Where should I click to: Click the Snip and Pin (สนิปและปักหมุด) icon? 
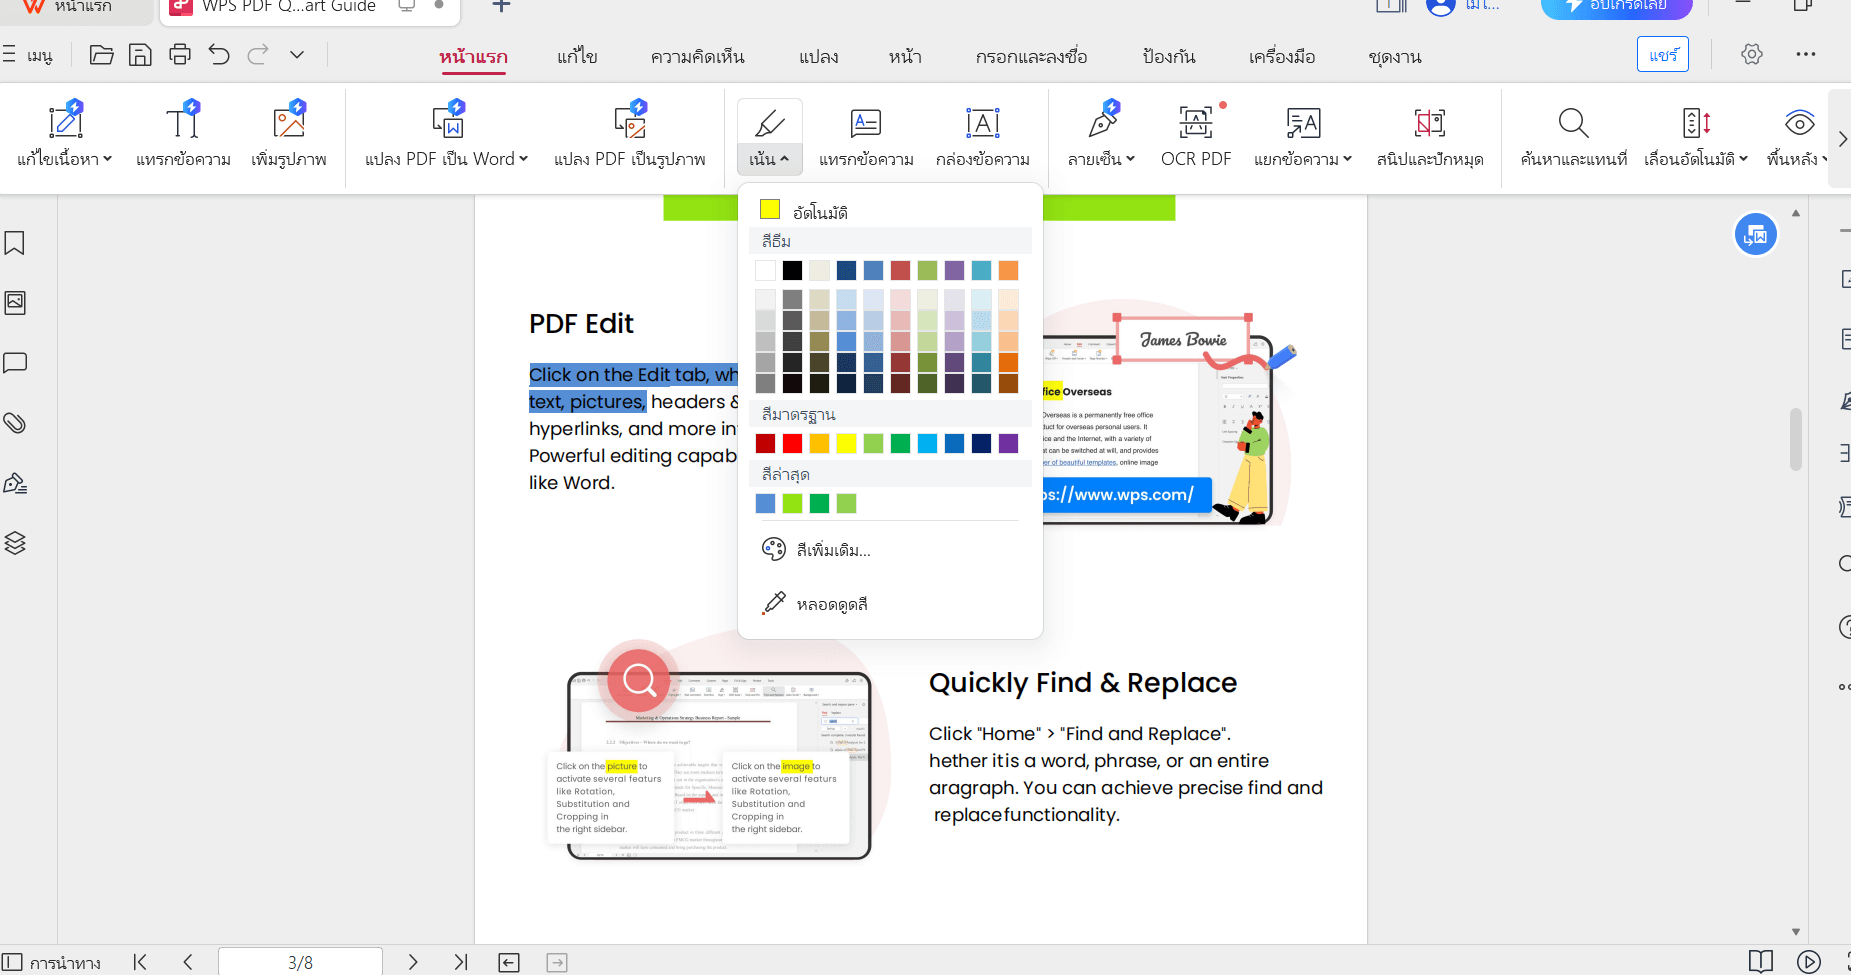(1429, 135)
